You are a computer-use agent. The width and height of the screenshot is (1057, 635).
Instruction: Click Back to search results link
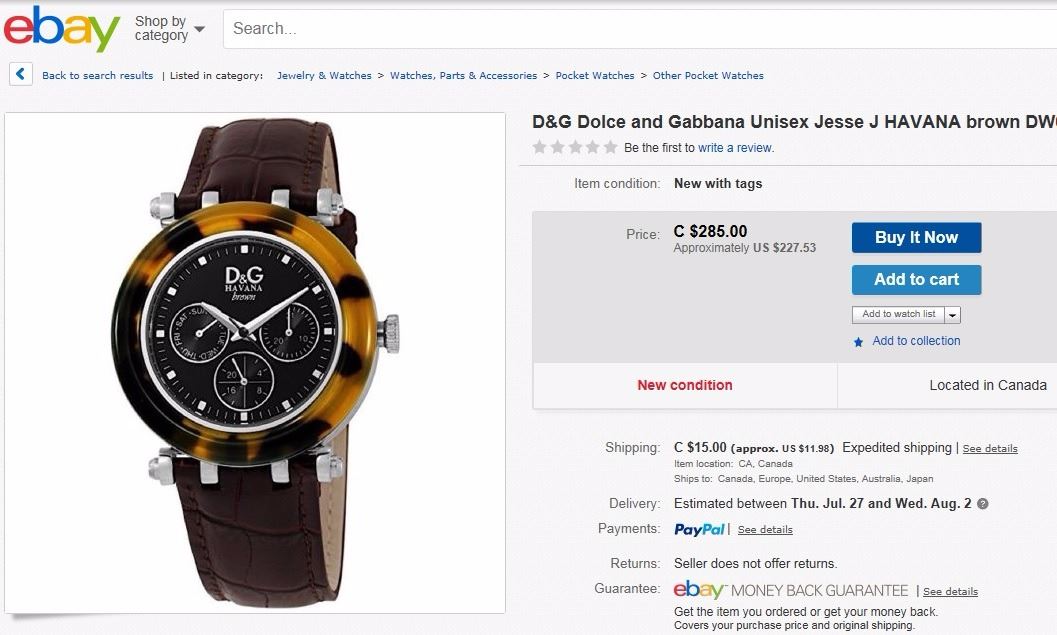98,76
